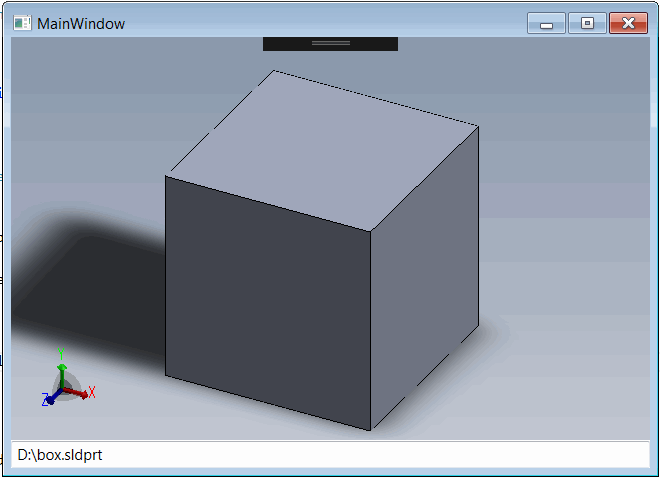
Task: Click the MainWindow application icon in title bar
Action: point(22,23)
